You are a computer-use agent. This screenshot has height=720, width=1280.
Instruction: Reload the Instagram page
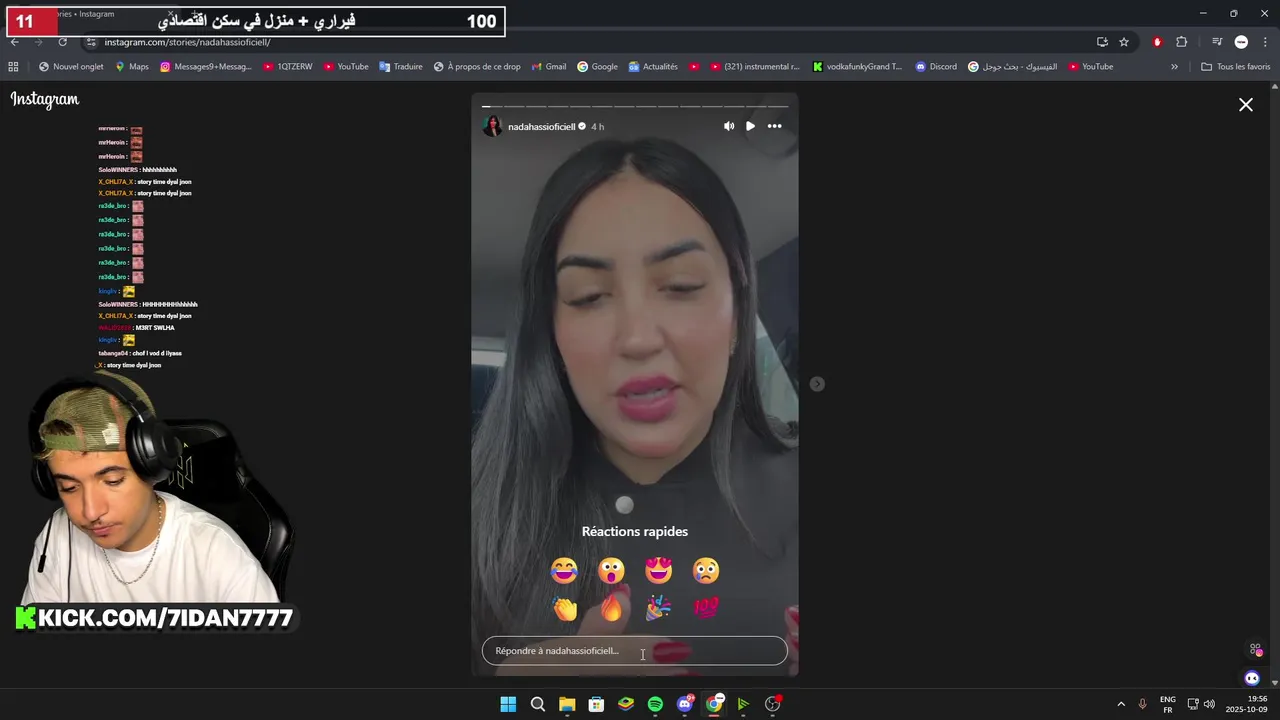pyautogui.click(x=62, y=42)
